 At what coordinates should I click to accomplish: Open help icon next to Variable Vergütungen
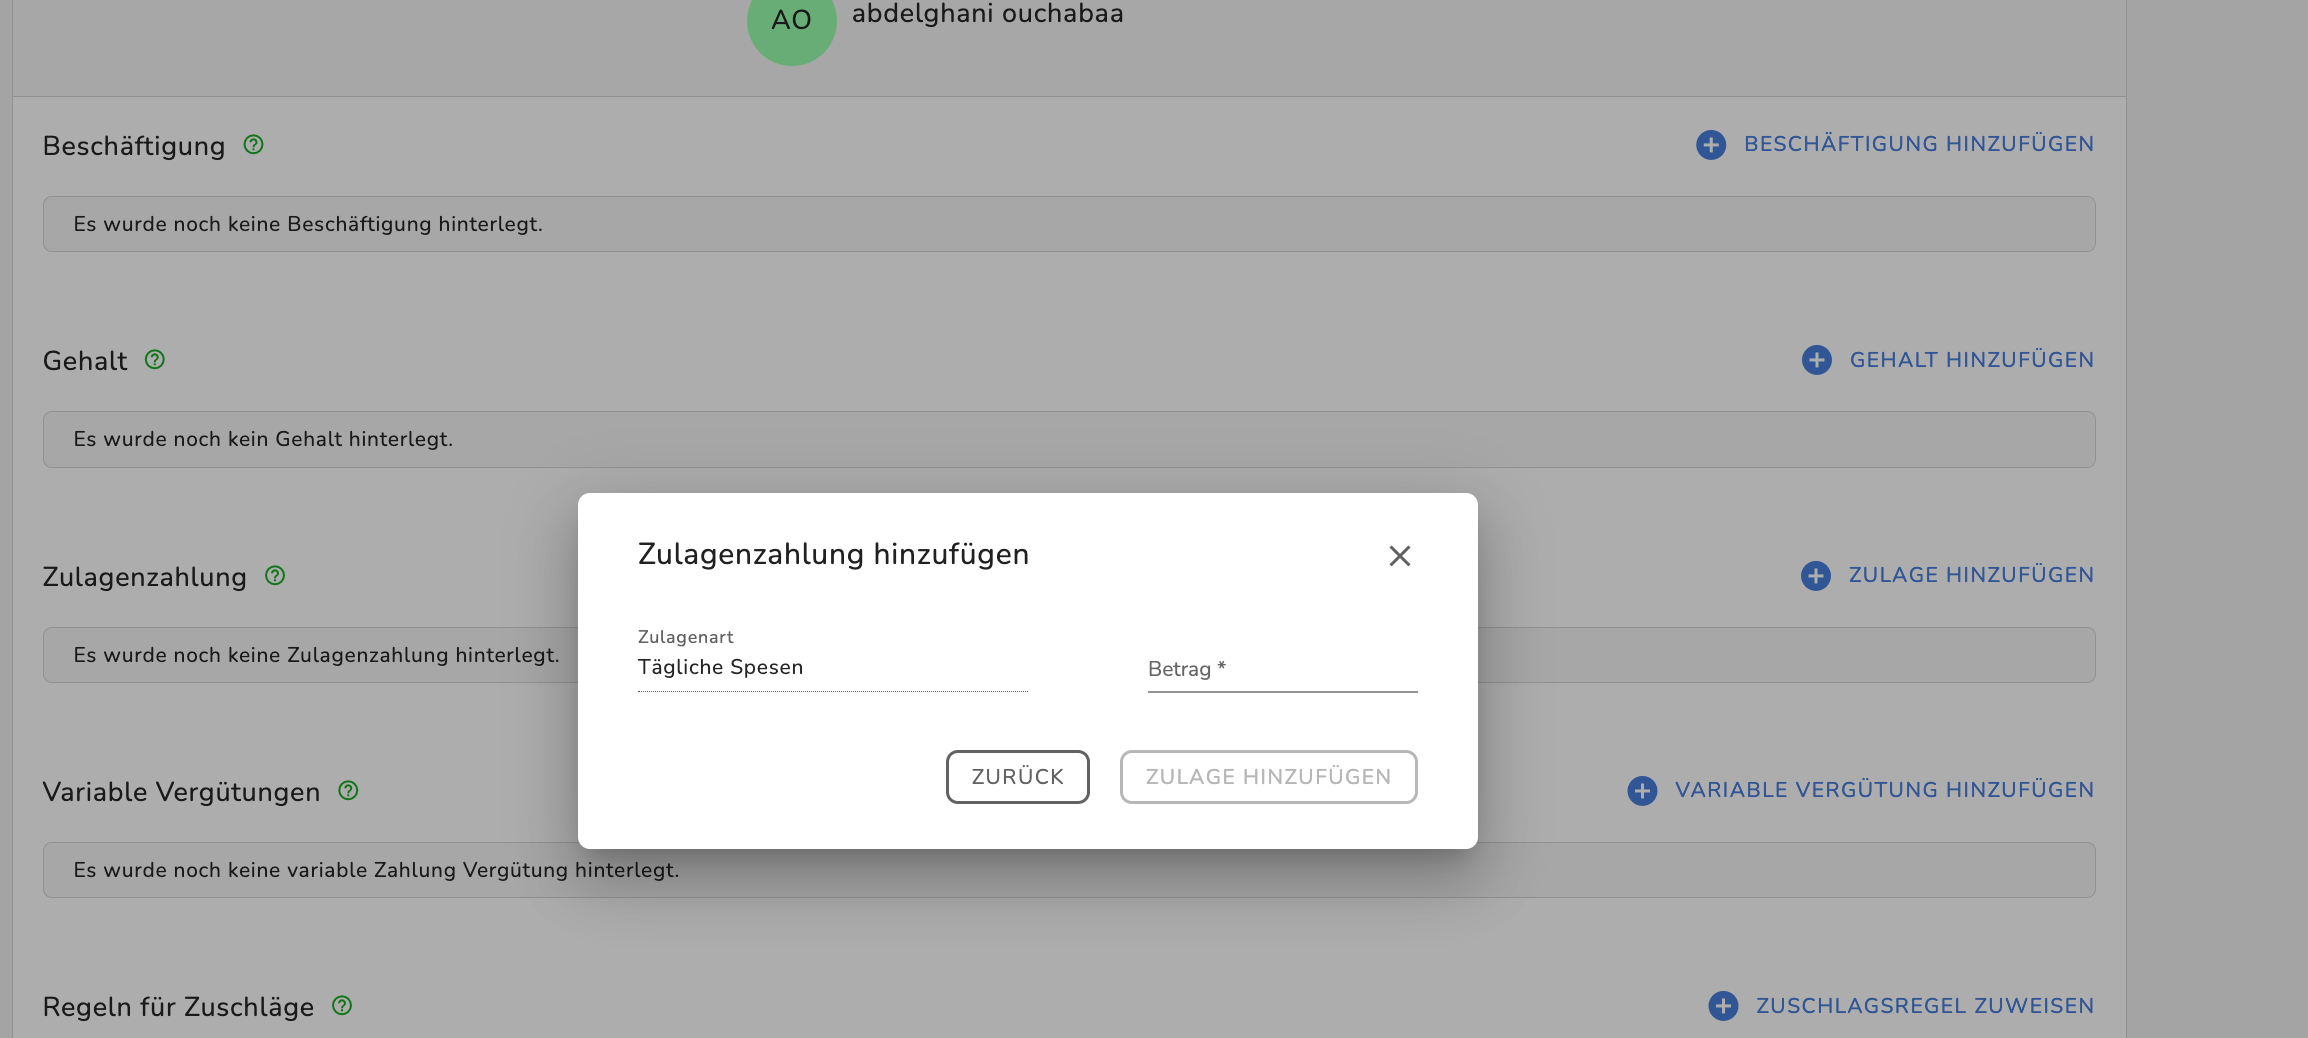point(348,790)
